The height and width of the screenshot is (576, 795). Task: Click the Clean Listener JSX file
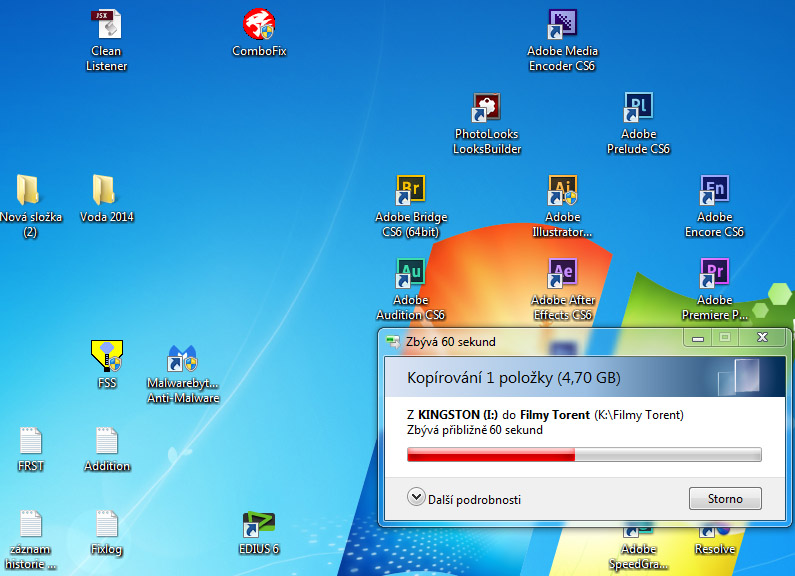106,25
